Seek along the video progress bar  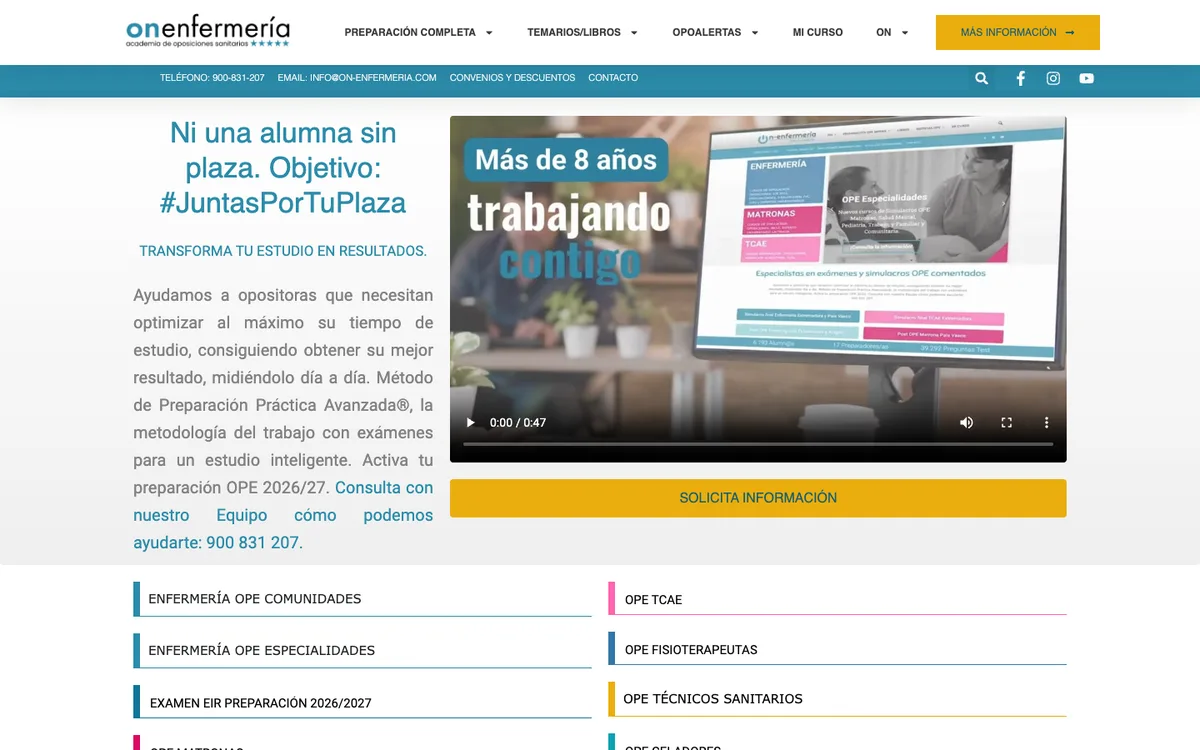(758, 444)
